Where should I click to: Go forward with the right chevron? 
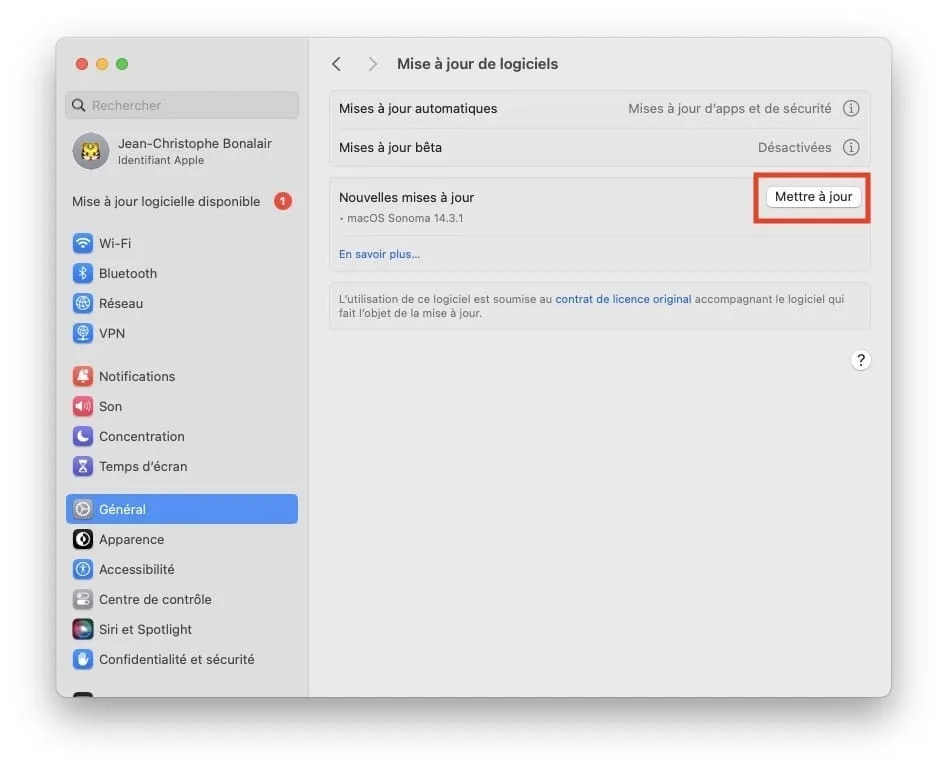pyautogui.click(x=373, y=64)
